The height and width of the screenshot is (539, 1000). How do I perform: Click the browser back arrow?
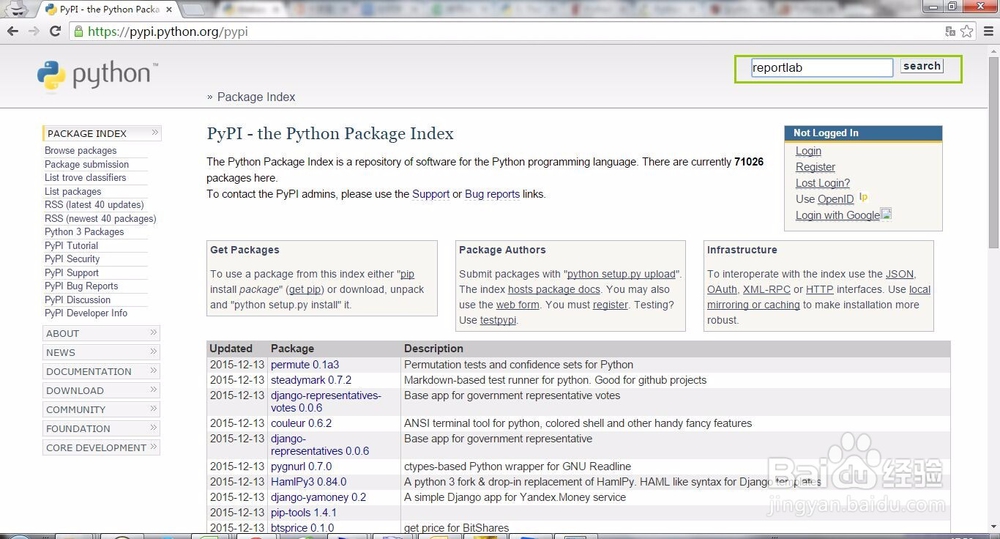pos(13,31)
